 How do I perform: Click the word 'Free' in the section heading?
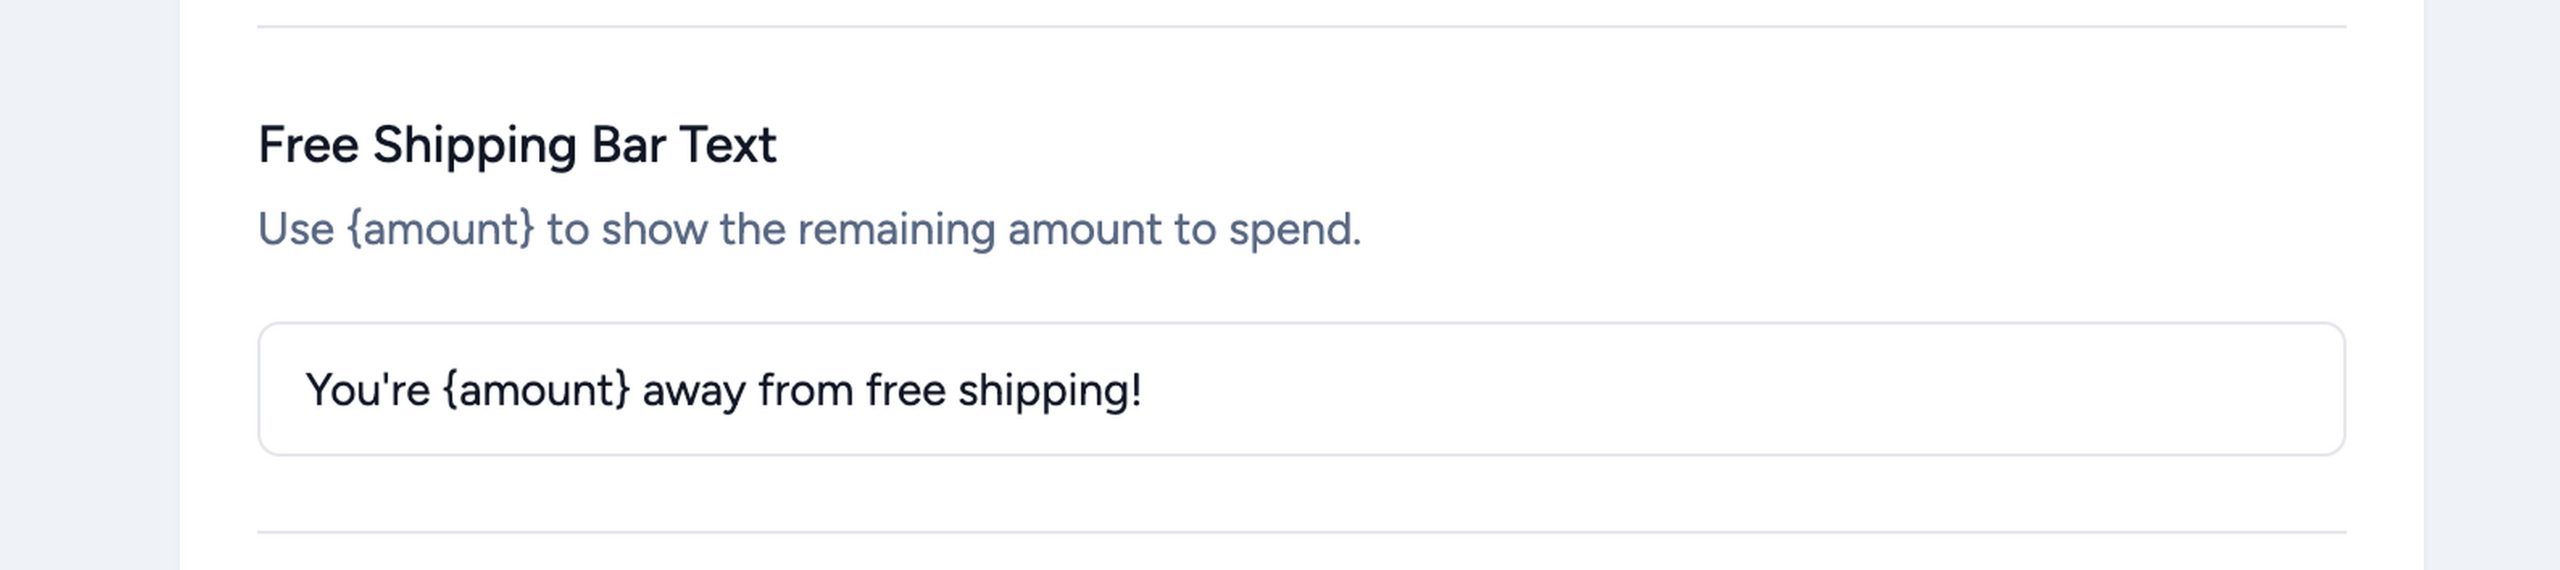(x=308, y=145)
